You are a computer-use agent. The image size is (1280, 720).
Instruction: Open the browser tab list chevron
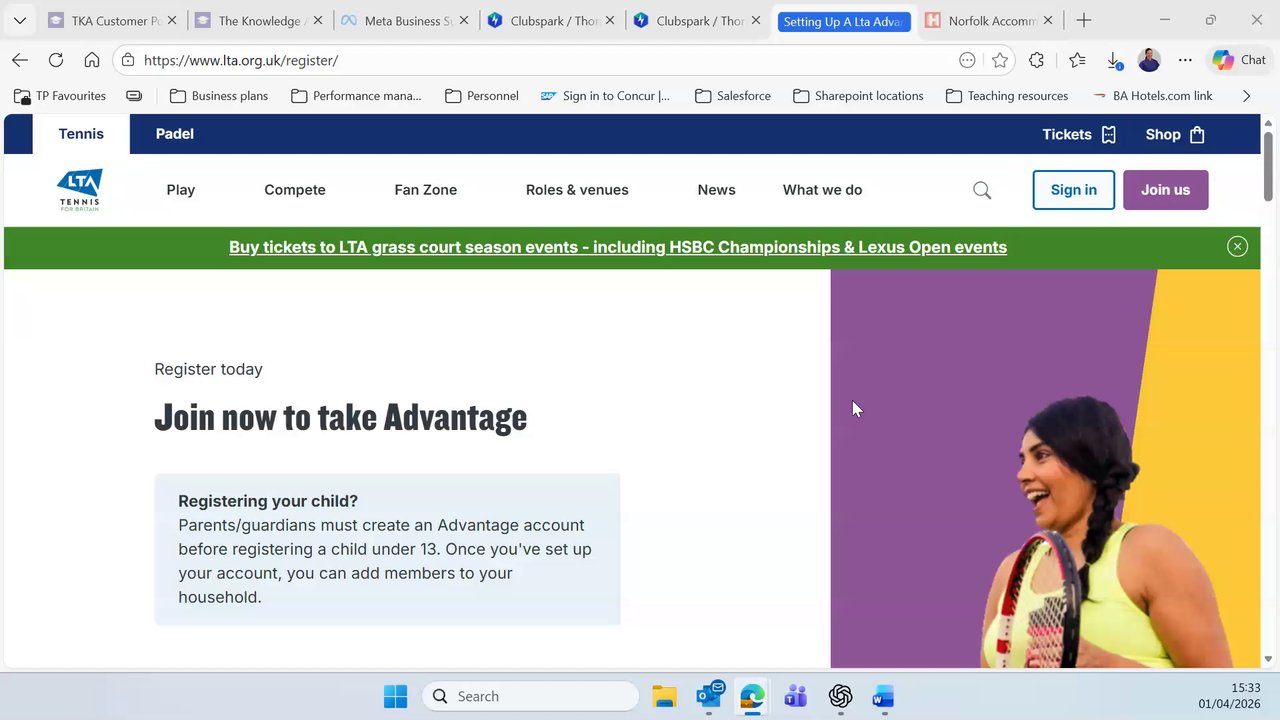tap(19, 20)
